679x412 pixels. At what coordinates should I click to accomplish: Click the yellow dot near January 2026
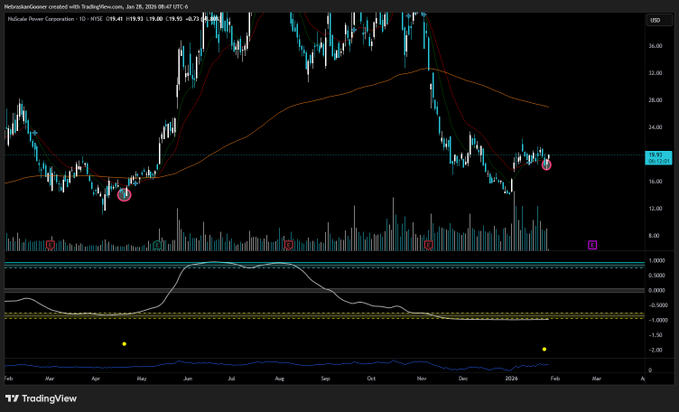(x=544, y=349)
